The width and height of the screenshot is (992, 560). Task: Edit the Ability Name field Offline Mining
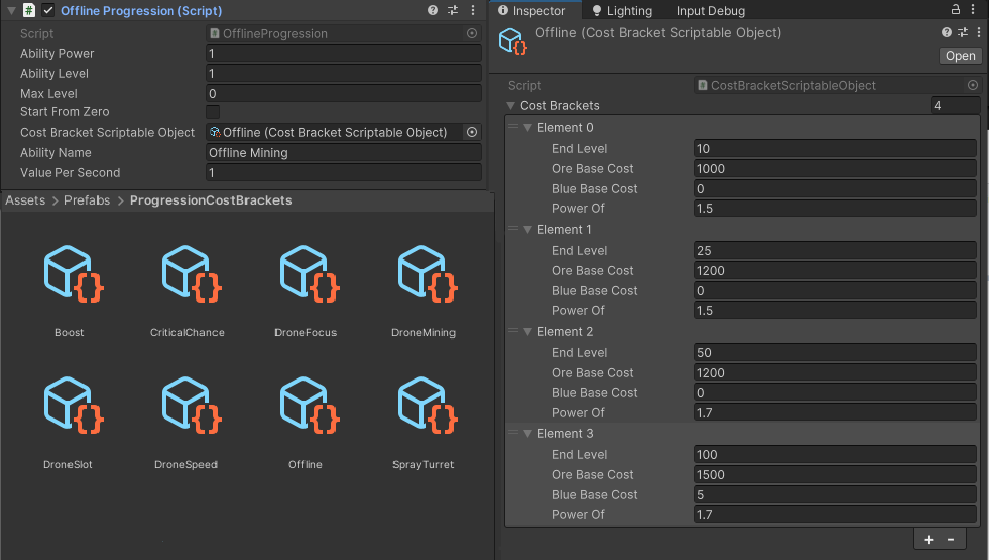coord(344,152)
